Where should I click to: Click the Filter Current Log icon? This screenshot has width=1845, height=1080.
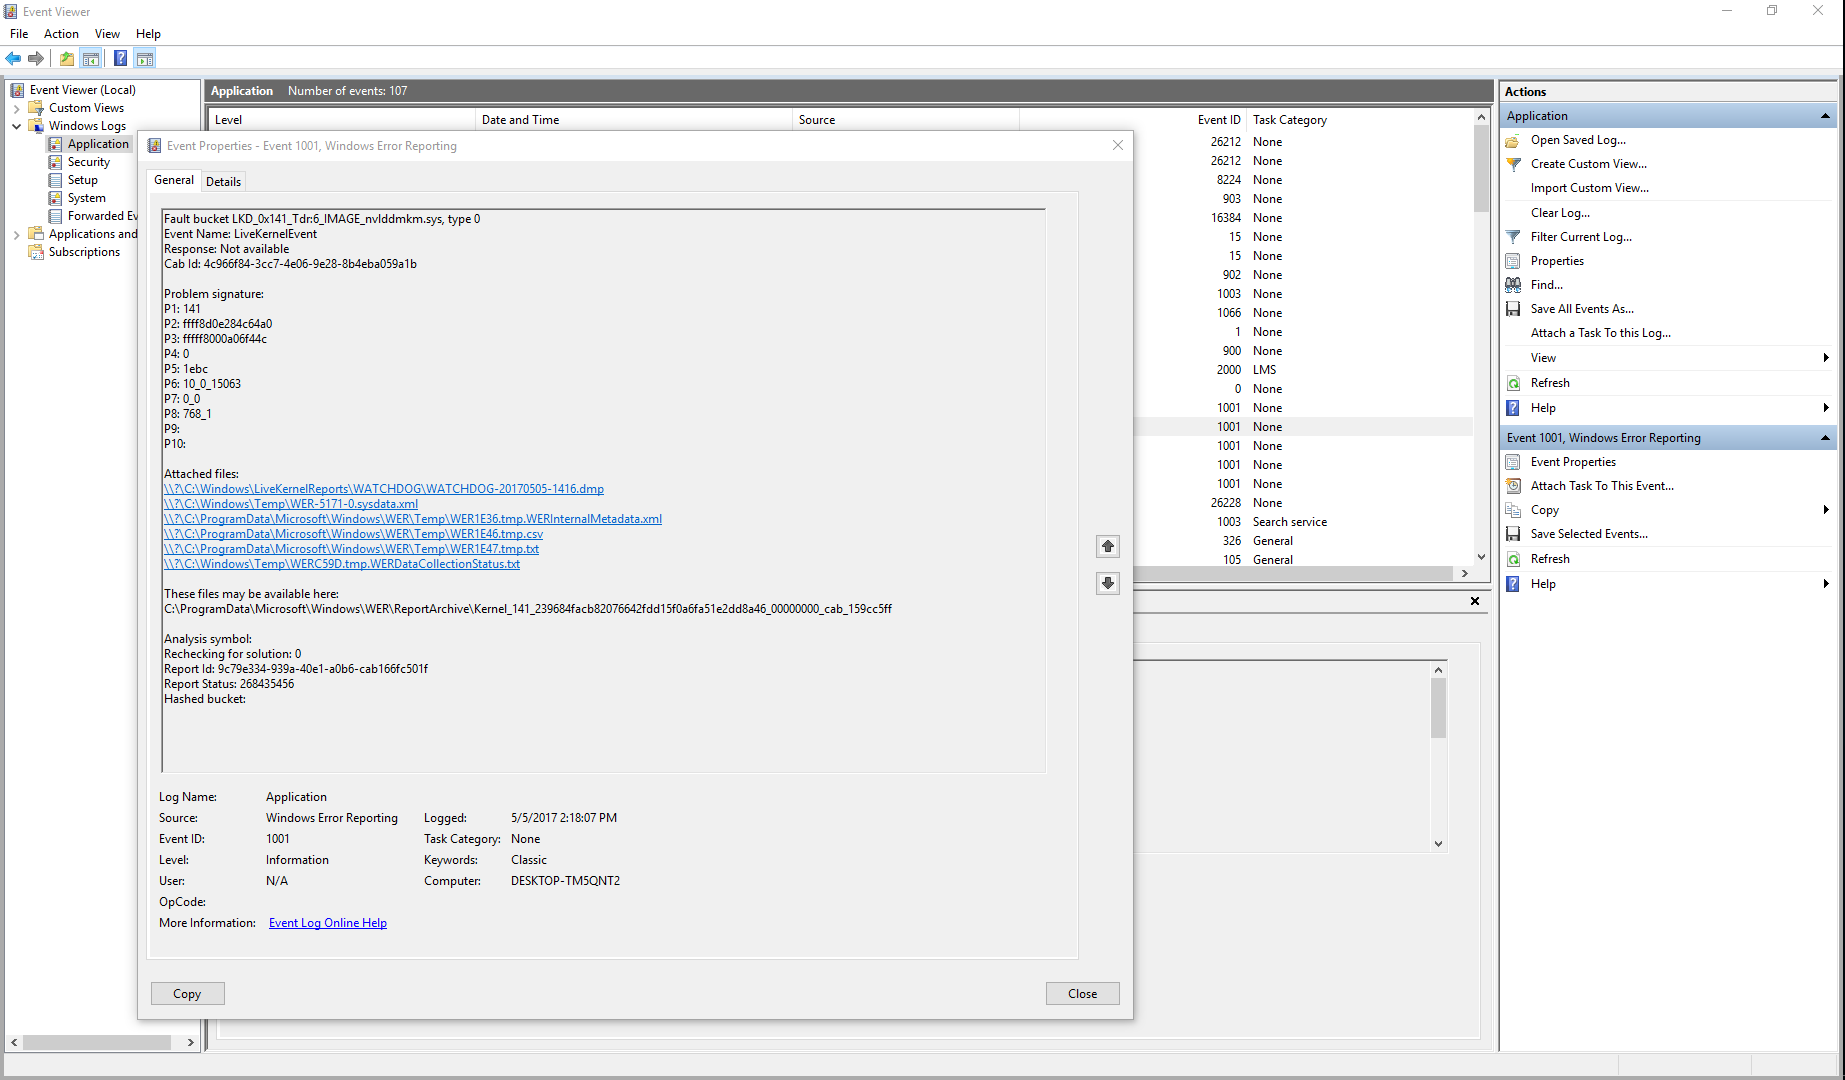click(x=1514, y=237)
